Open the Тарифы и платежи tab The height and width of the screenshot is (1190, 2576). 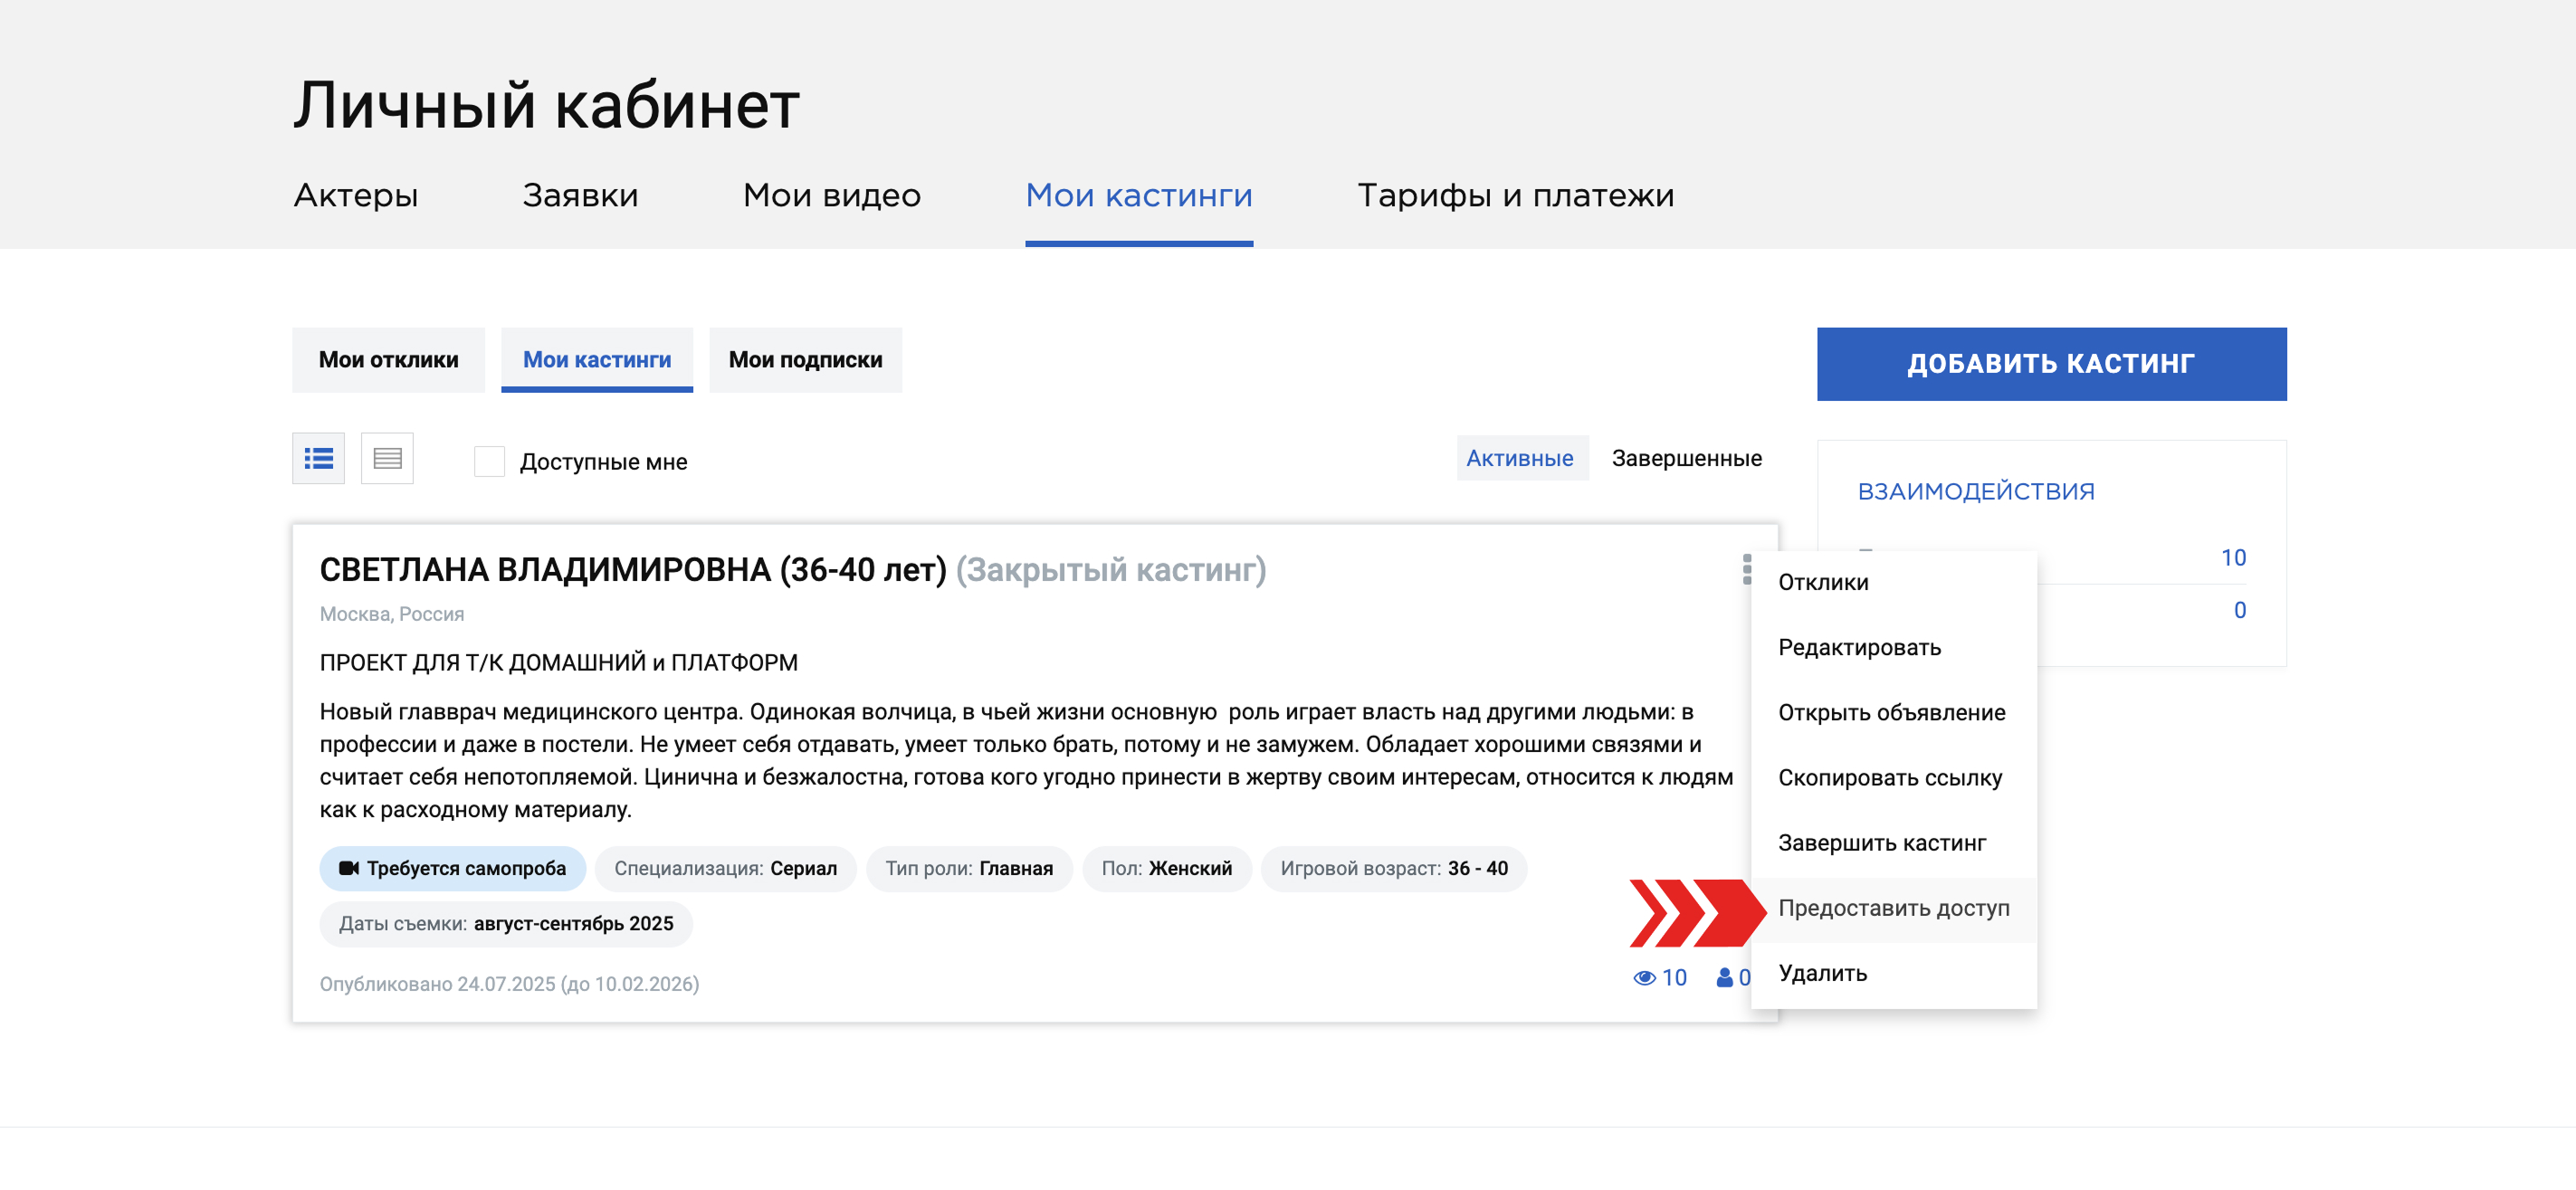(1514, 195)
